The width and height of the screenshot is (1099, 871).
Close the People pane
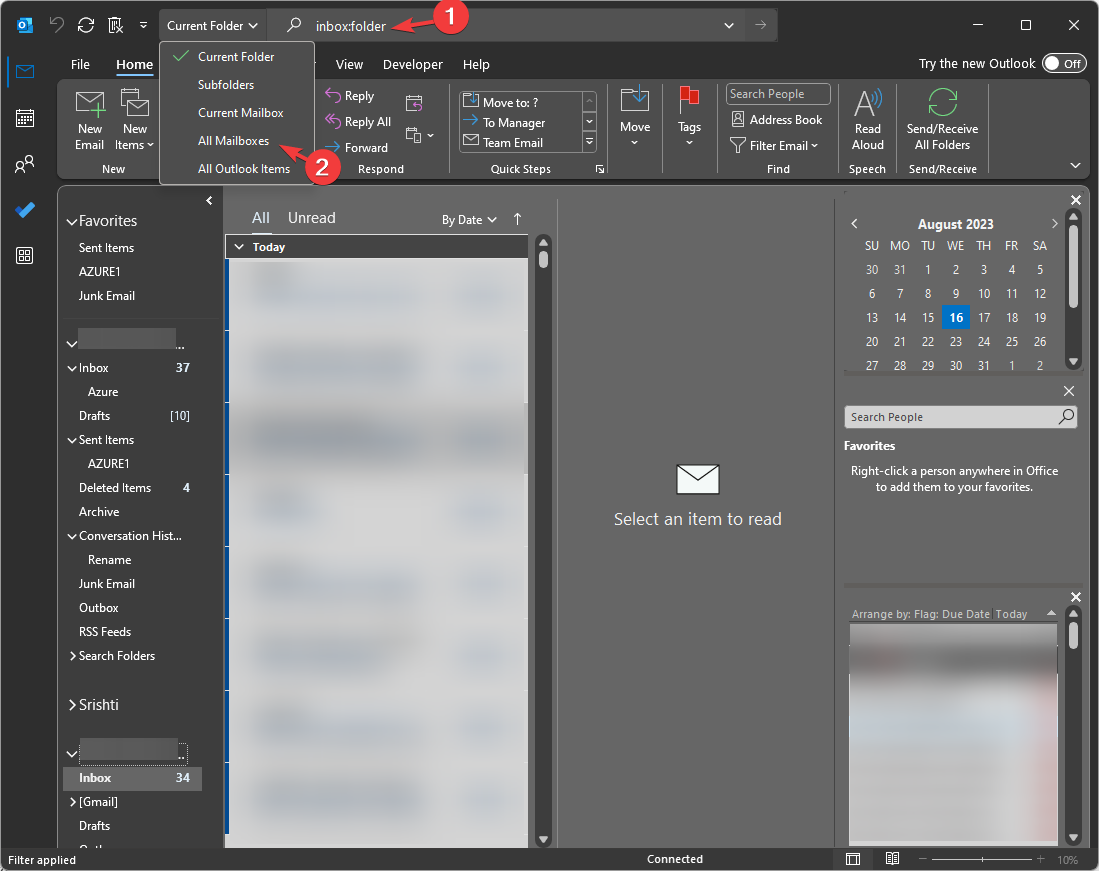tap(1069, 391)
